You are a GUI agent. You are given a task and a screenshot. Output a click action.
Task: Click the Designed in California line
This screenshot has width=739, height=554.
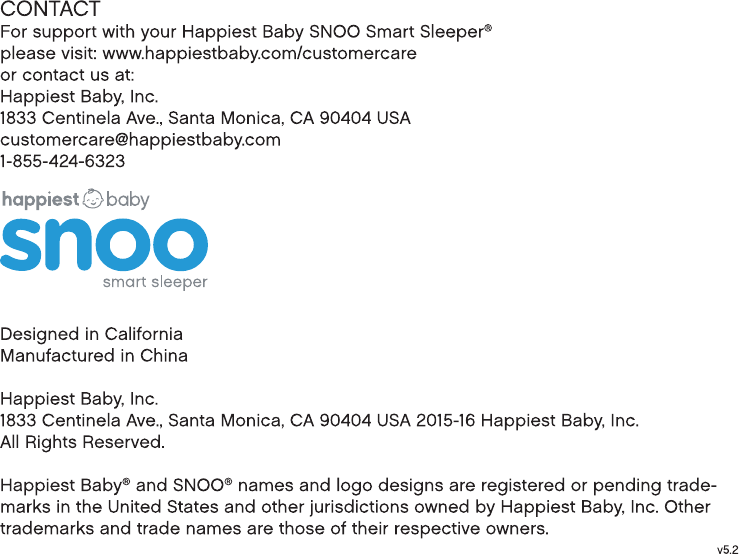click(91, 334)
